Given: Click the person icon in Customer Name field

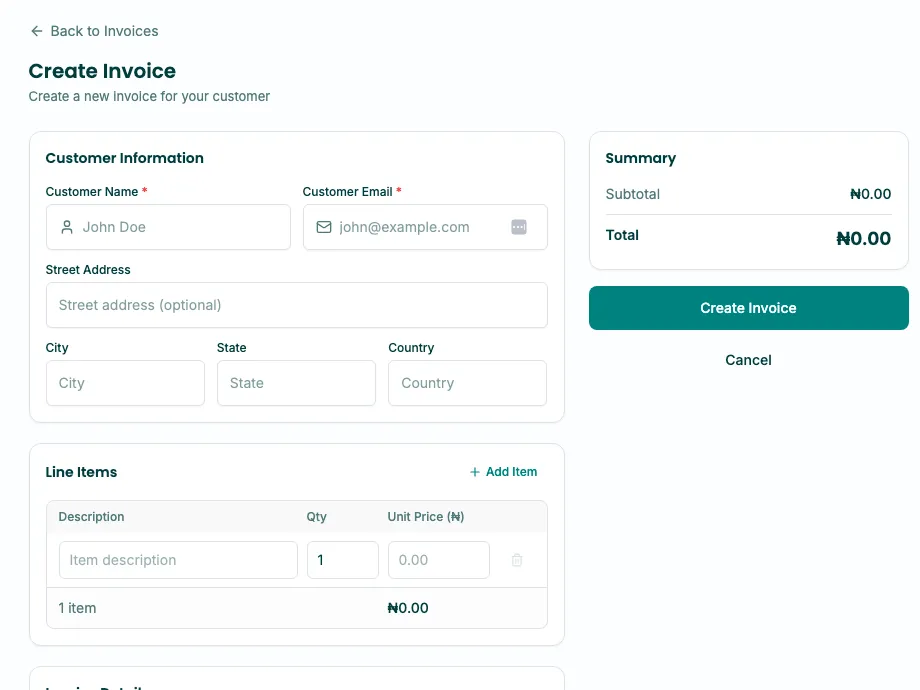Looking at the screenshot, I should [x=67, y=227].
